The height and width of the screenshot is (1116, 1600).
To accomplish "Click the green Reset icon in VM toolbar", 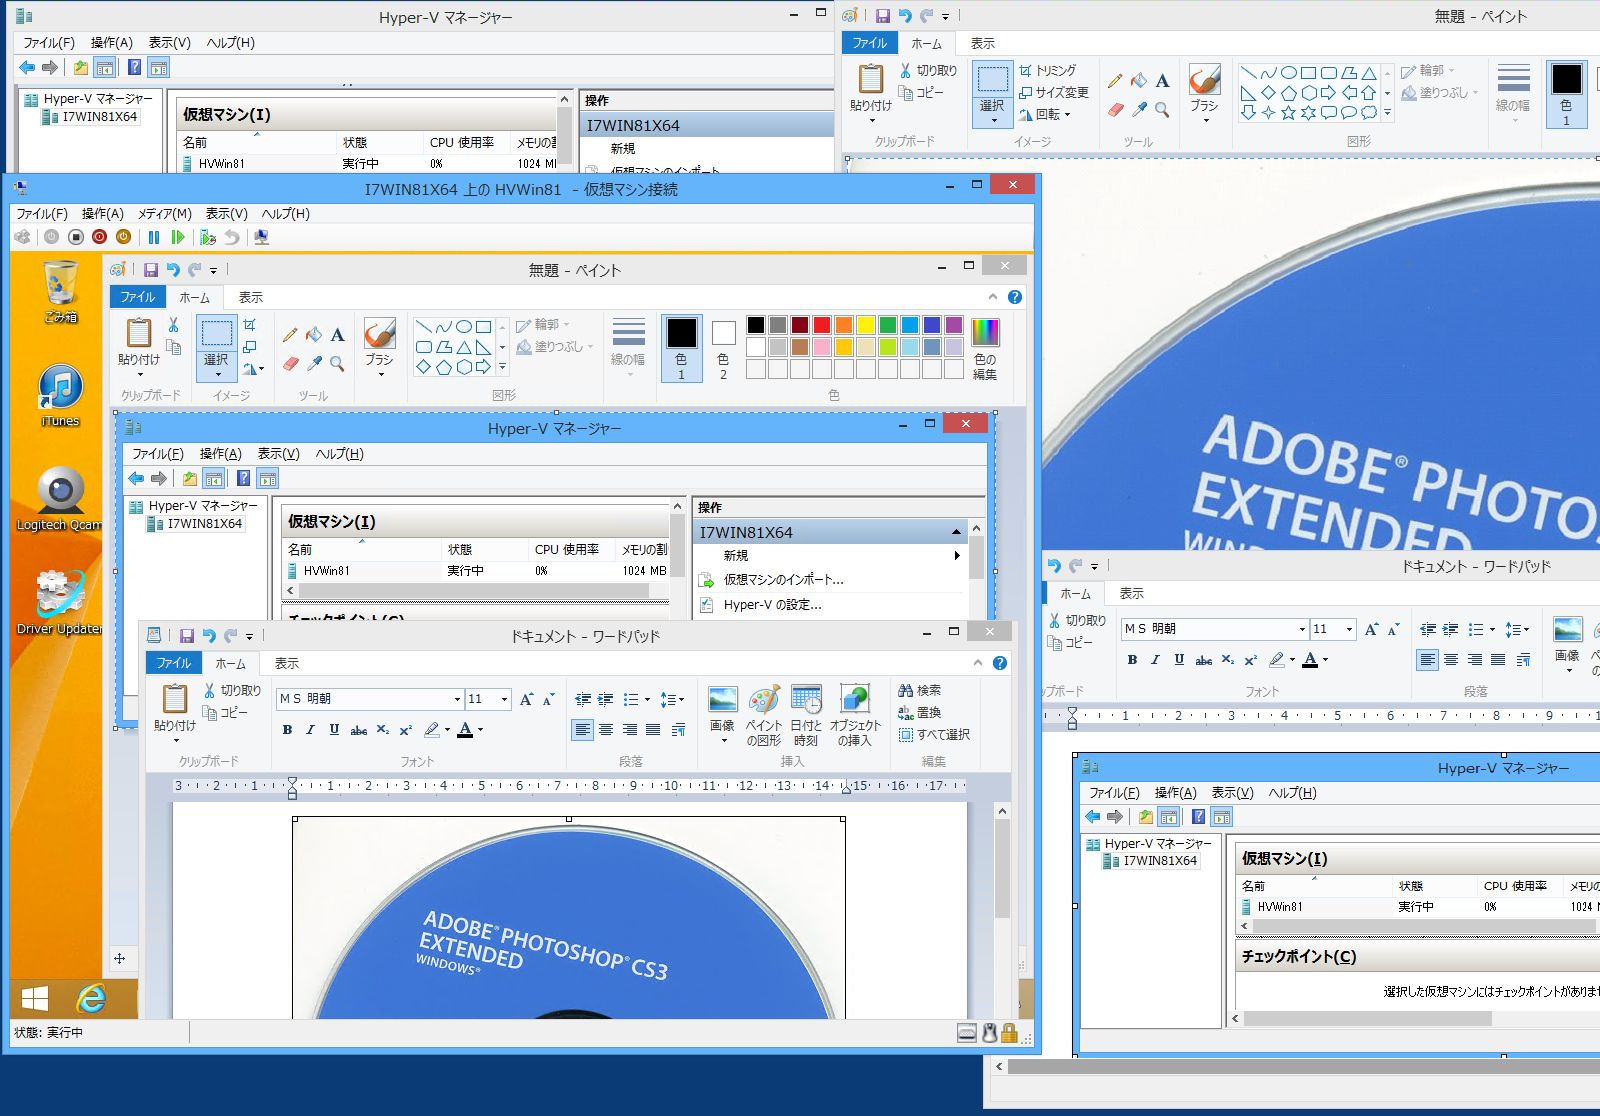I will tap(177, 237).
